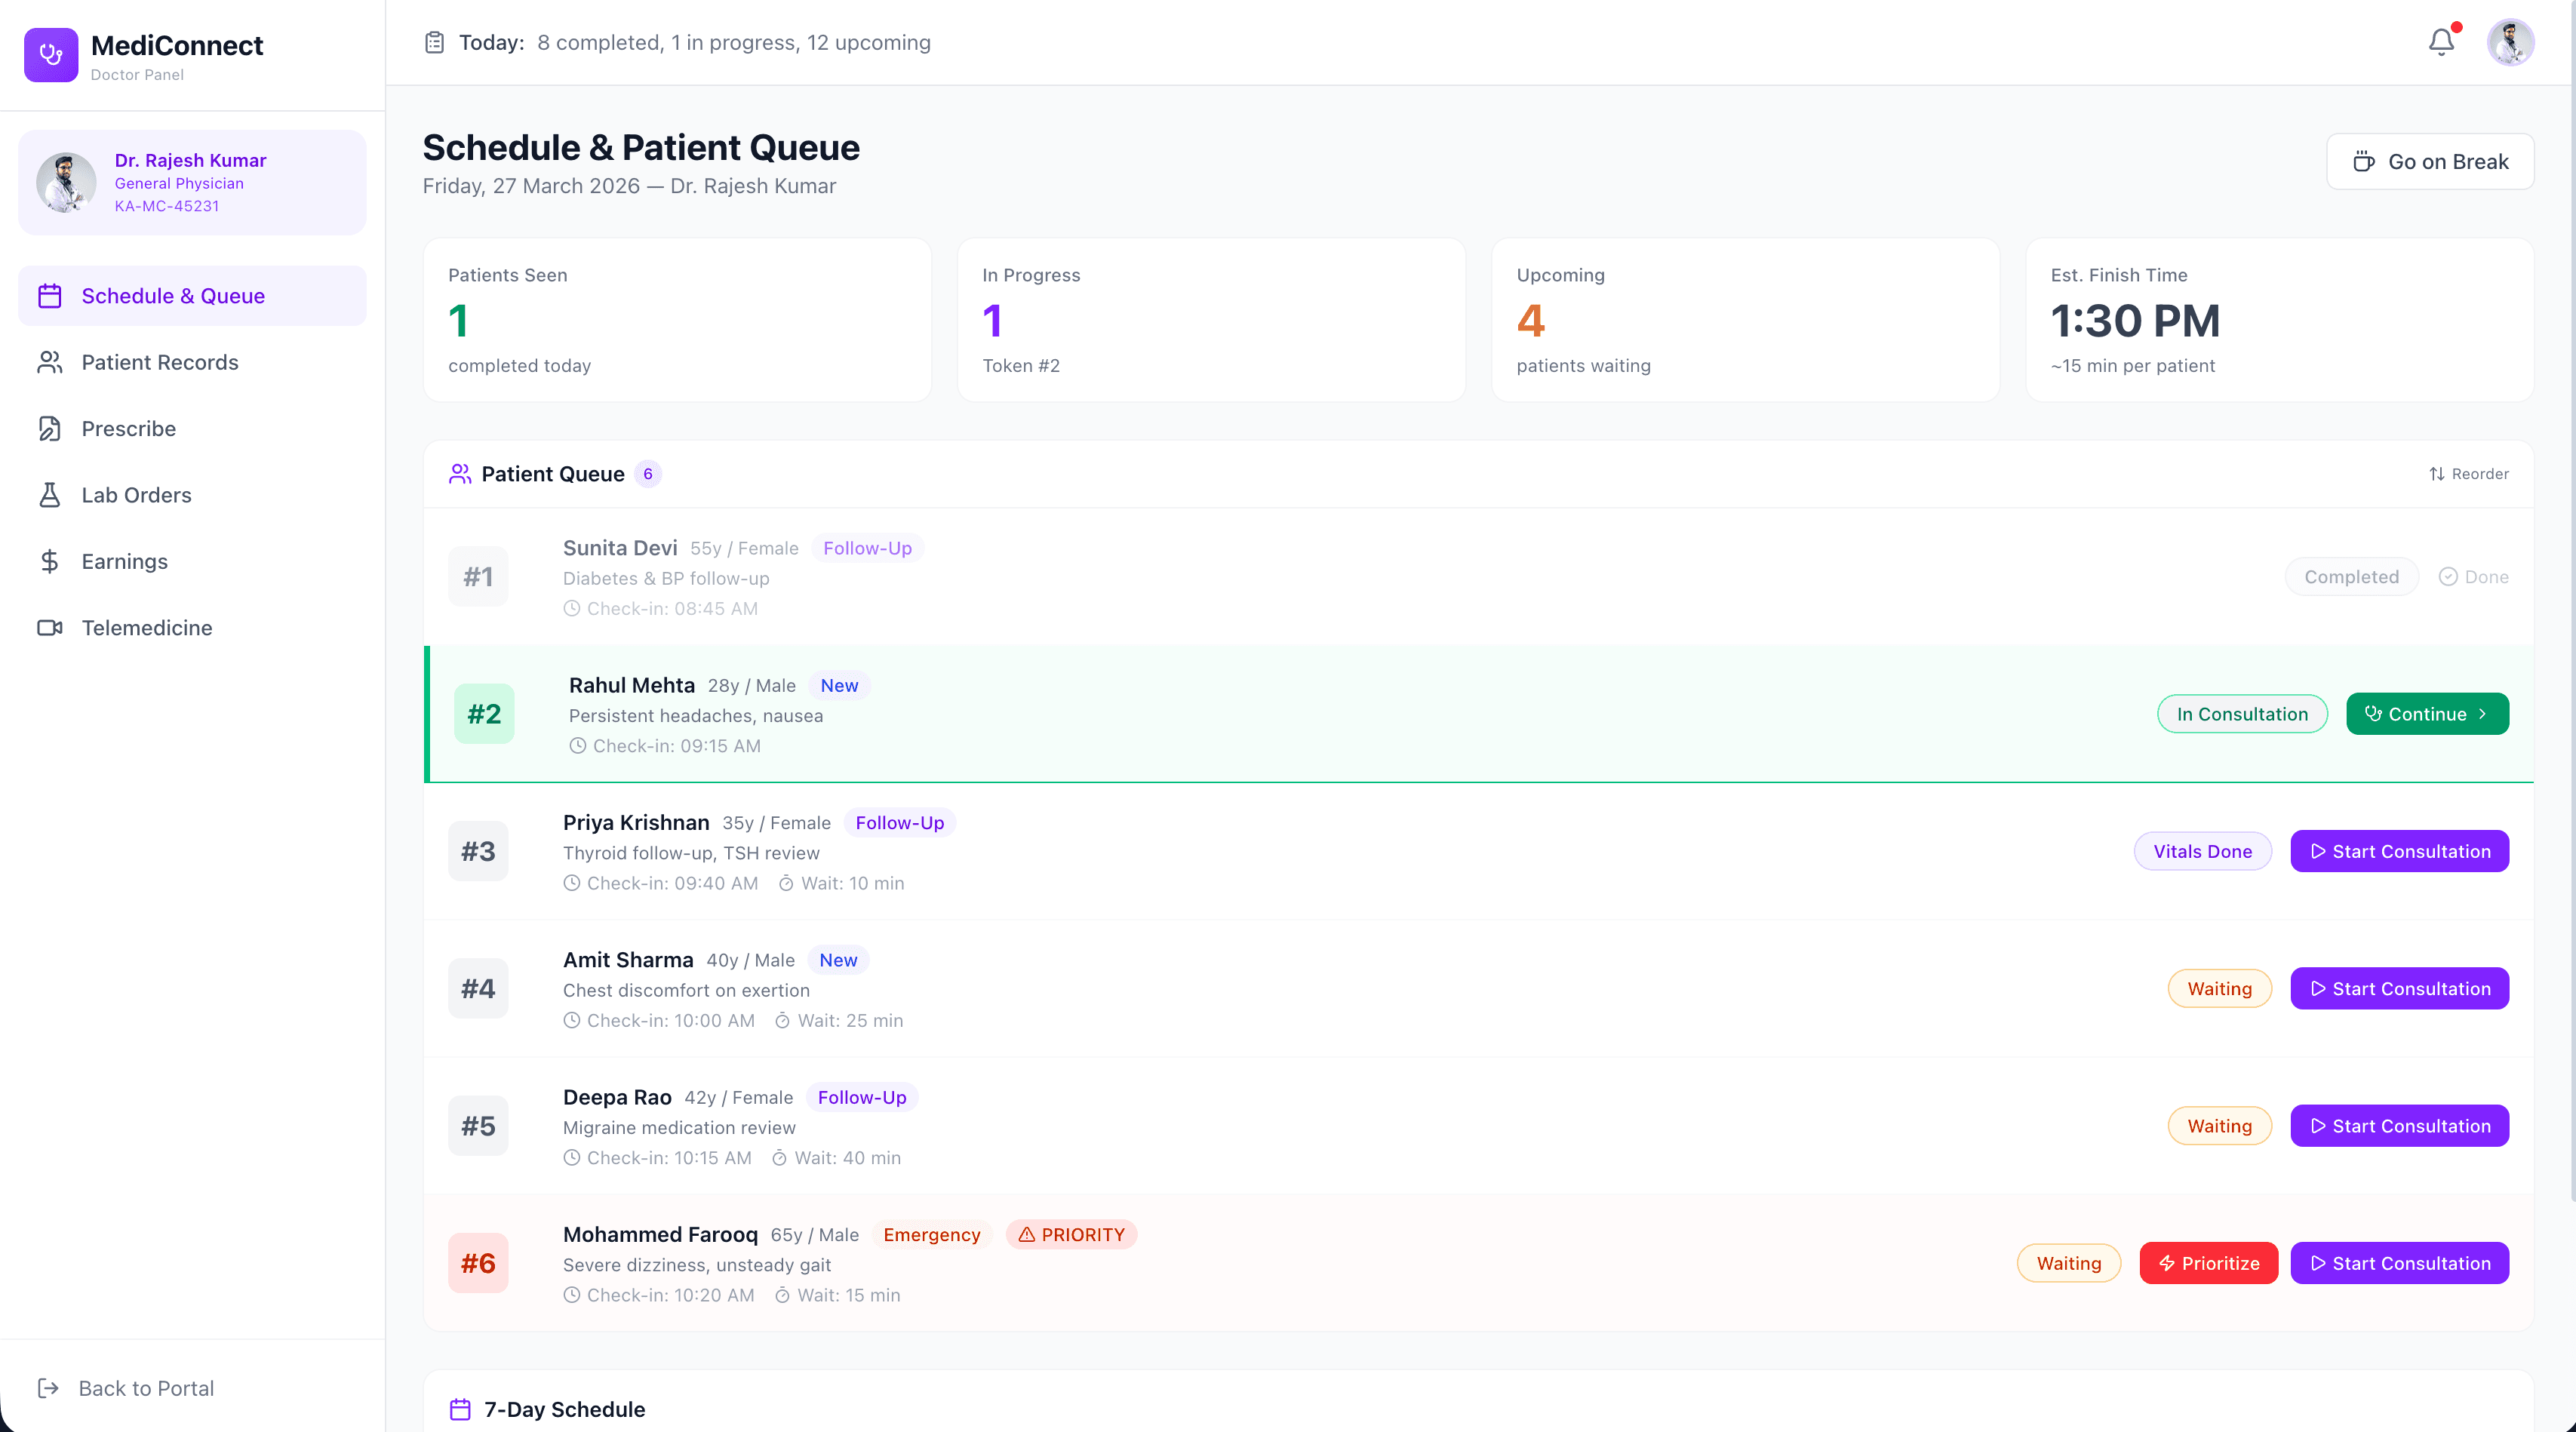Expand the Continue consultation button for Rahul Mehta
The width and height of the screenshot is (2576, 1432).
[x=2427, y=713]
